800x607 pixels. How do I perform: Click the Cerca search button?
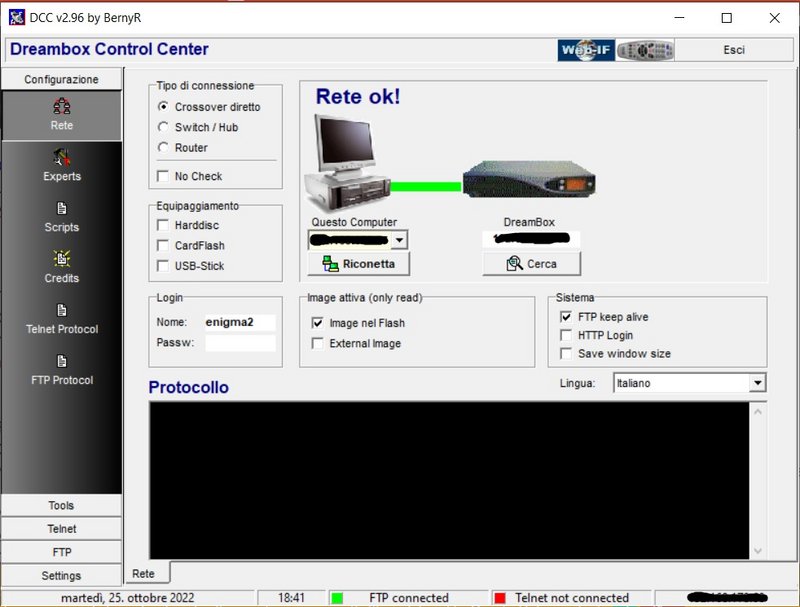pos(531,264)
